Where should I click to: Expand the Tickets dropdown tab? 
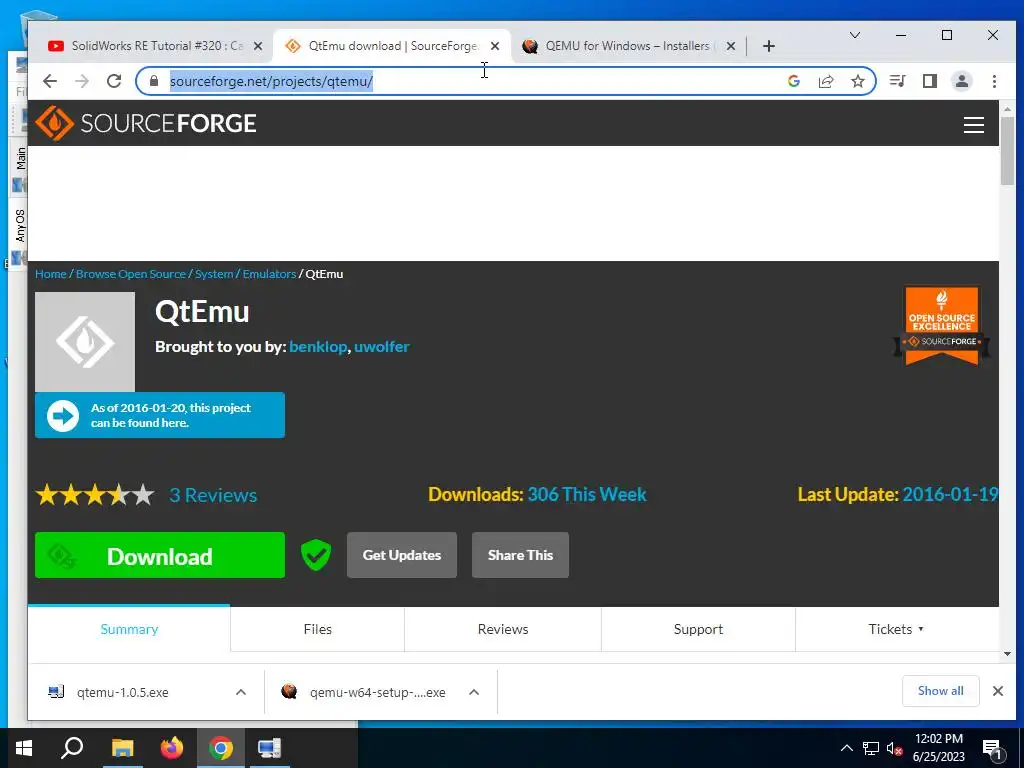coord(896,629)
